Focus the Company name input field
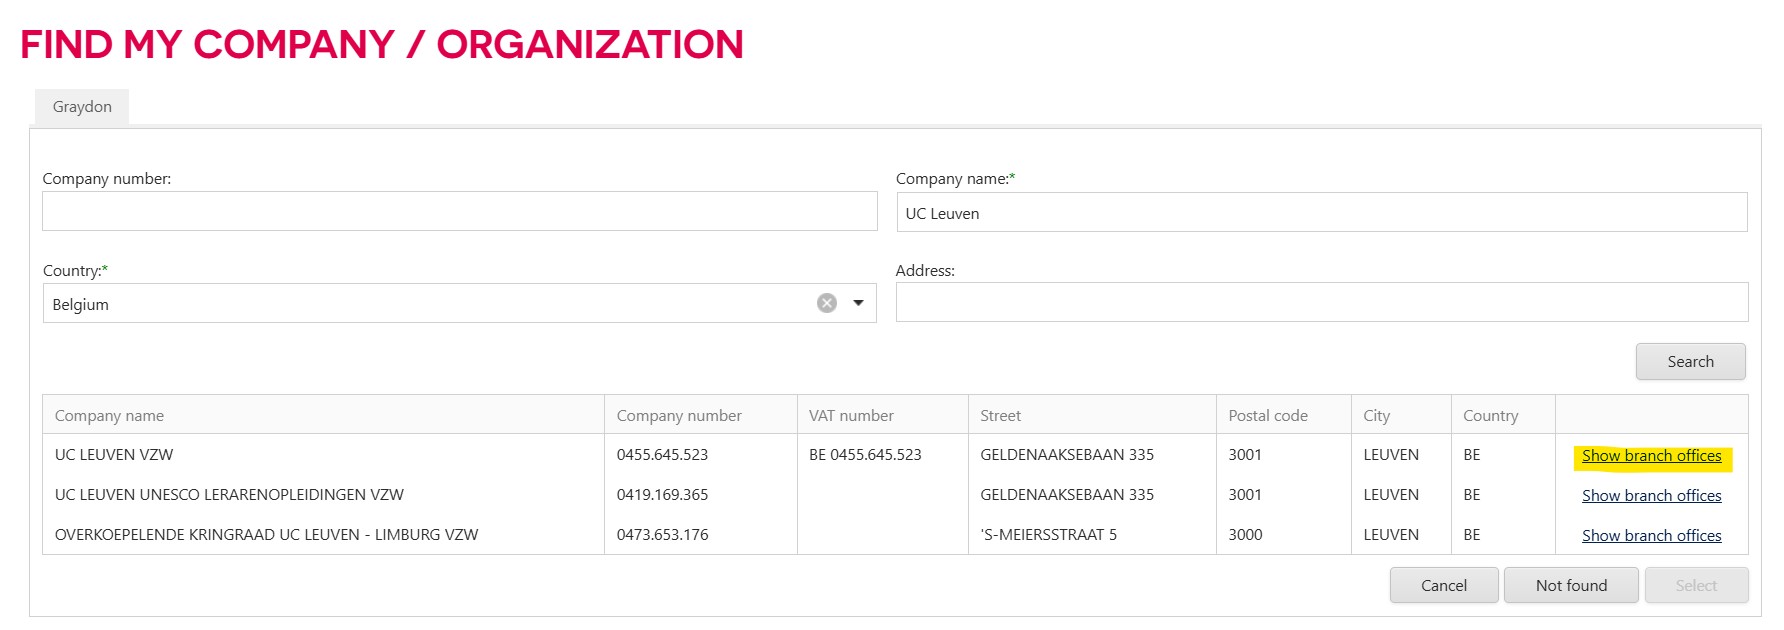 1321,213
